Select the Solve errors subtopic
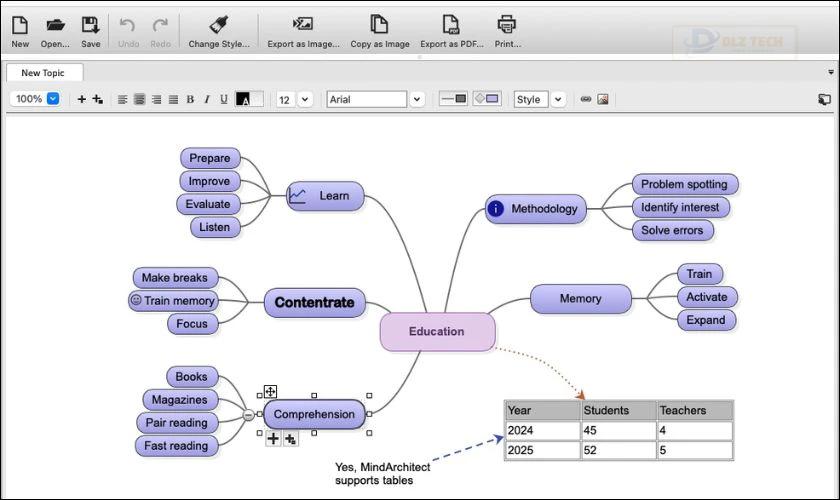Image resolution: width=840 pixels, height=500 pixels. pos(672,230)
